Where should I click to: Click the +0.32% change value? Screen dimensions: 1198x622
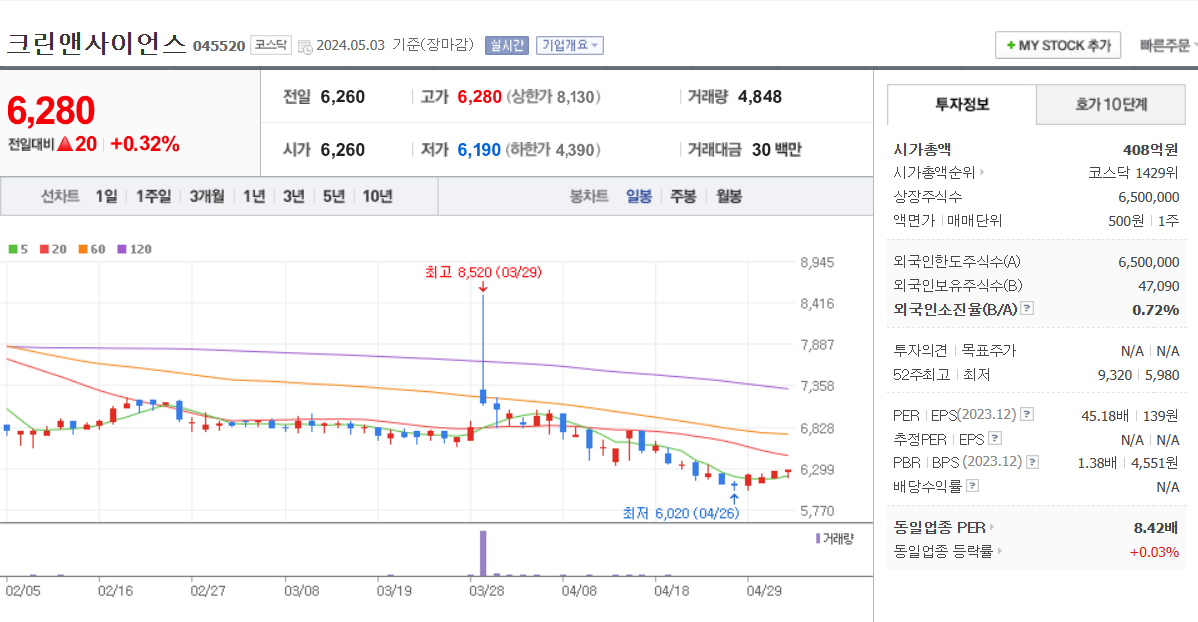point(144,144)
